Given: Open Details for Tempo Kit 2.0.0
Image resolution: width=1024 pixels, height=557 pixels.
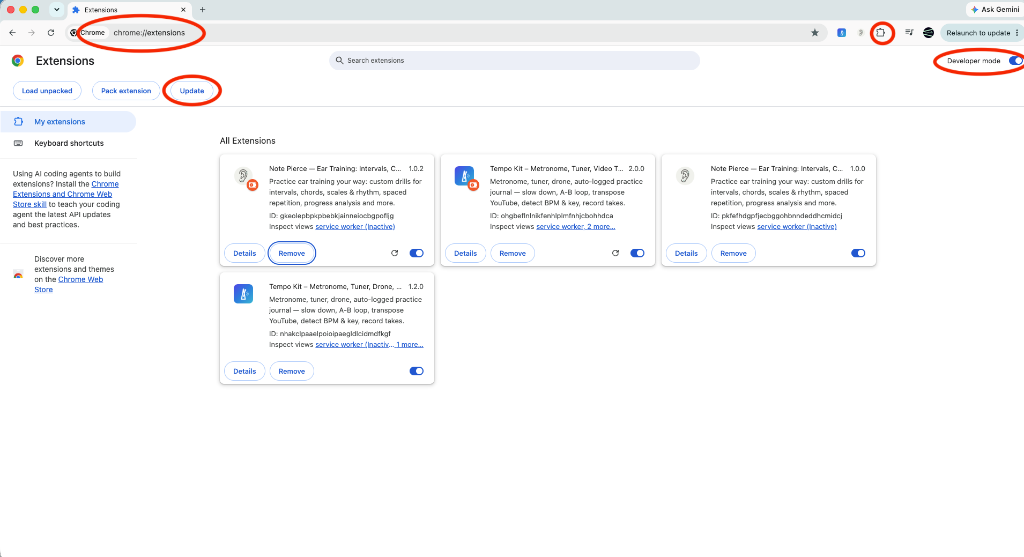Looking at the screenshot, I should [466, 253].
